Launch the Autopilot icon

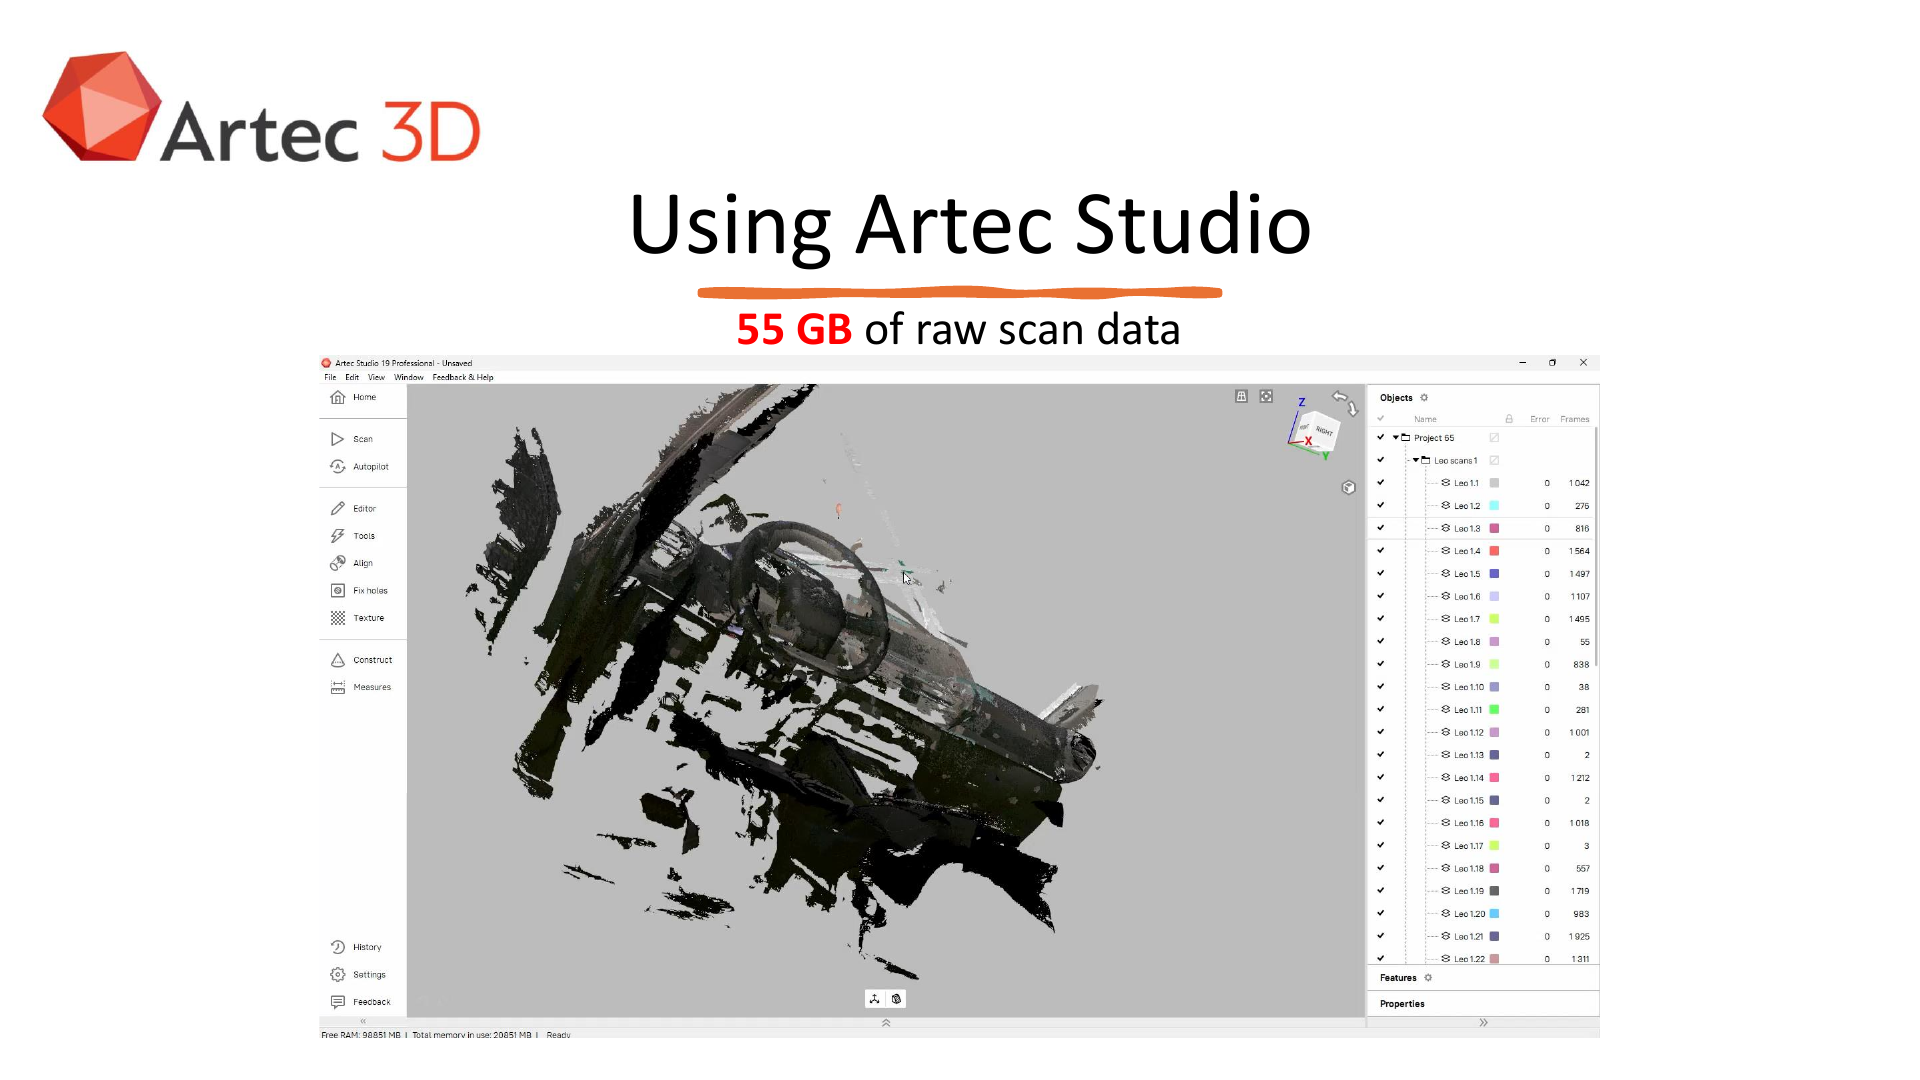click(x=338, y=466)
